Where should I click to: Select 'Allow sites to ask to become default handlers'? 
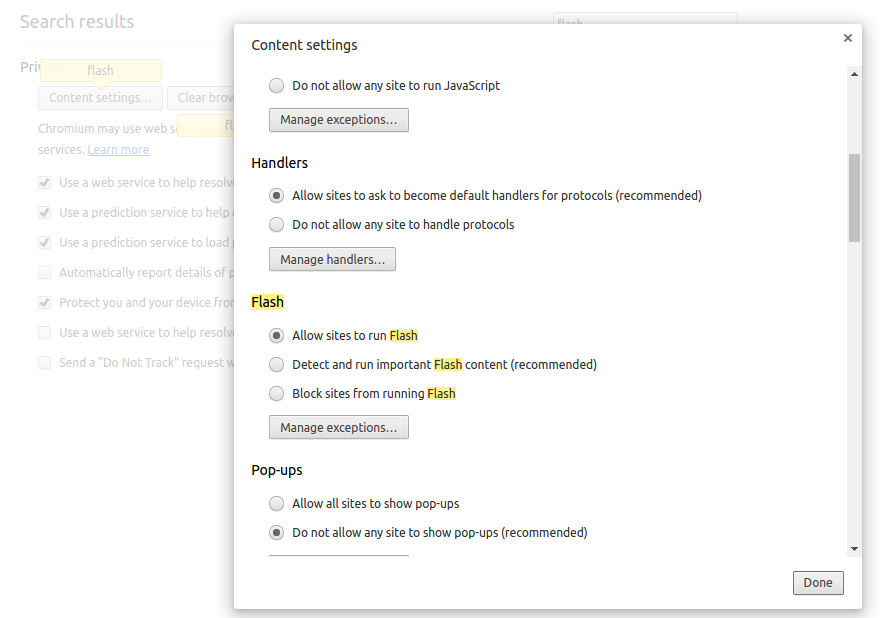tap(276, 196)
